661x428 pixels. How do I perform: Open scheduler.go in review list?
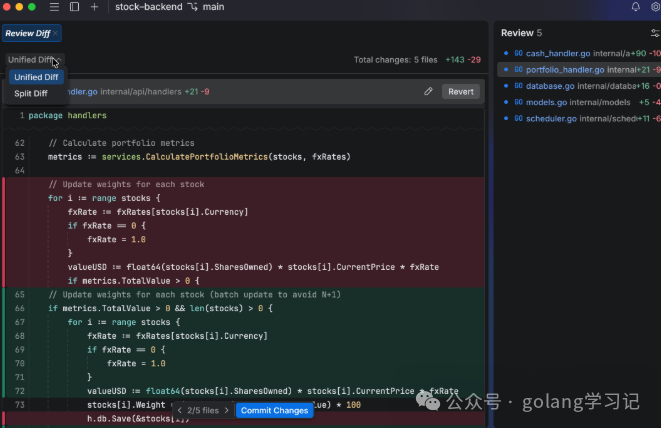579,118
